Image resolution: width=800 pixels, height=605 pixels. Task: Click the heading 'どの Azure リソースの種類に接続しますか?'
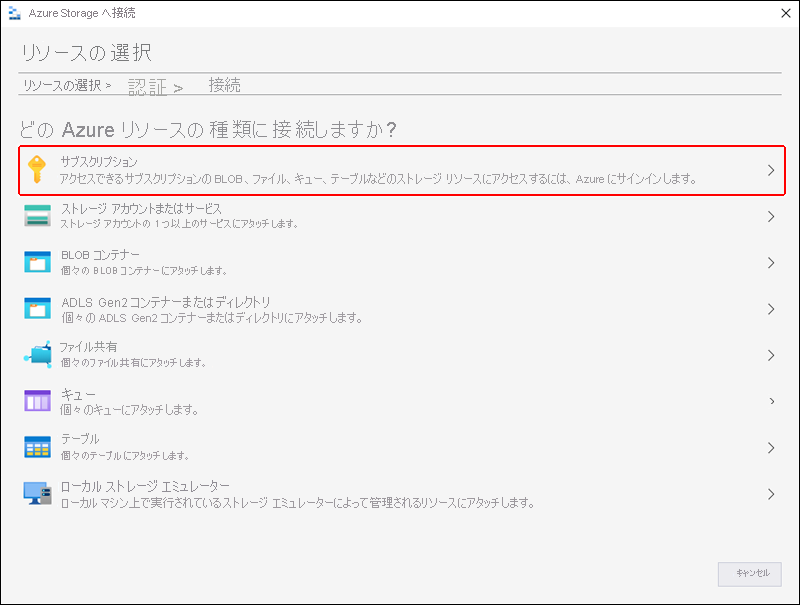click(x=208, y=130)
